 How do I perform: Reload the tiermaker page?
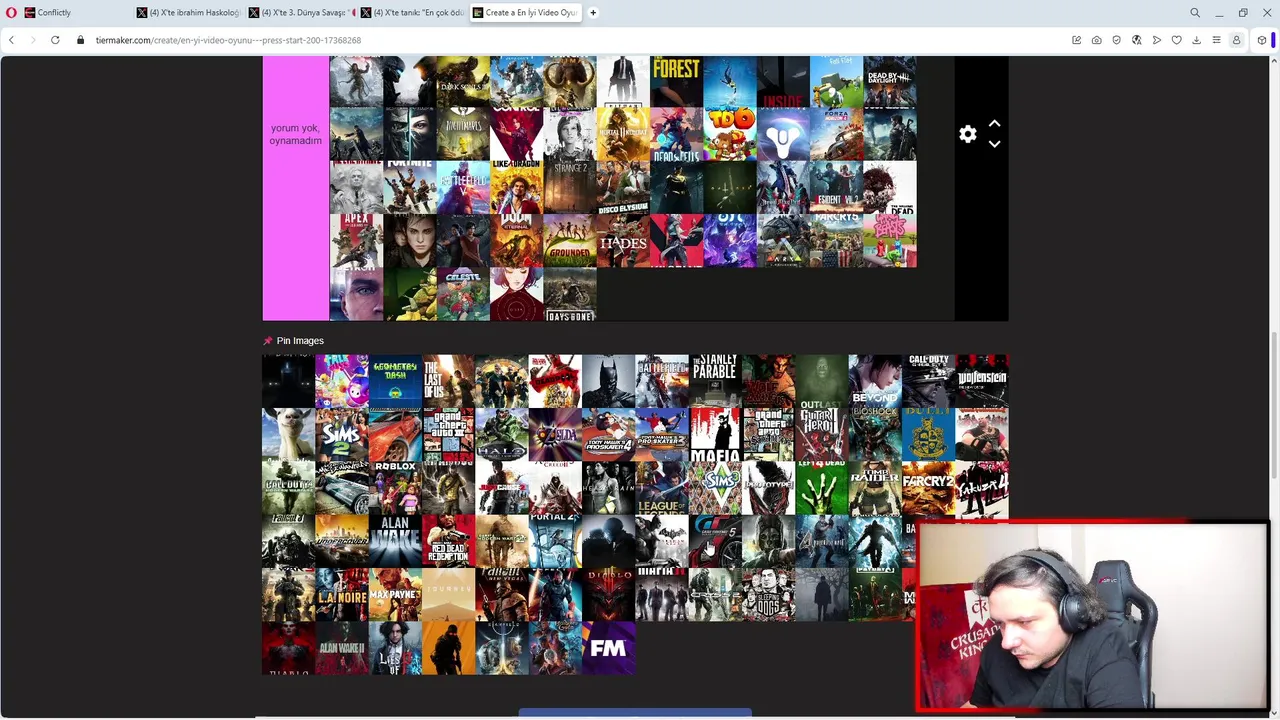pos(55,40)
